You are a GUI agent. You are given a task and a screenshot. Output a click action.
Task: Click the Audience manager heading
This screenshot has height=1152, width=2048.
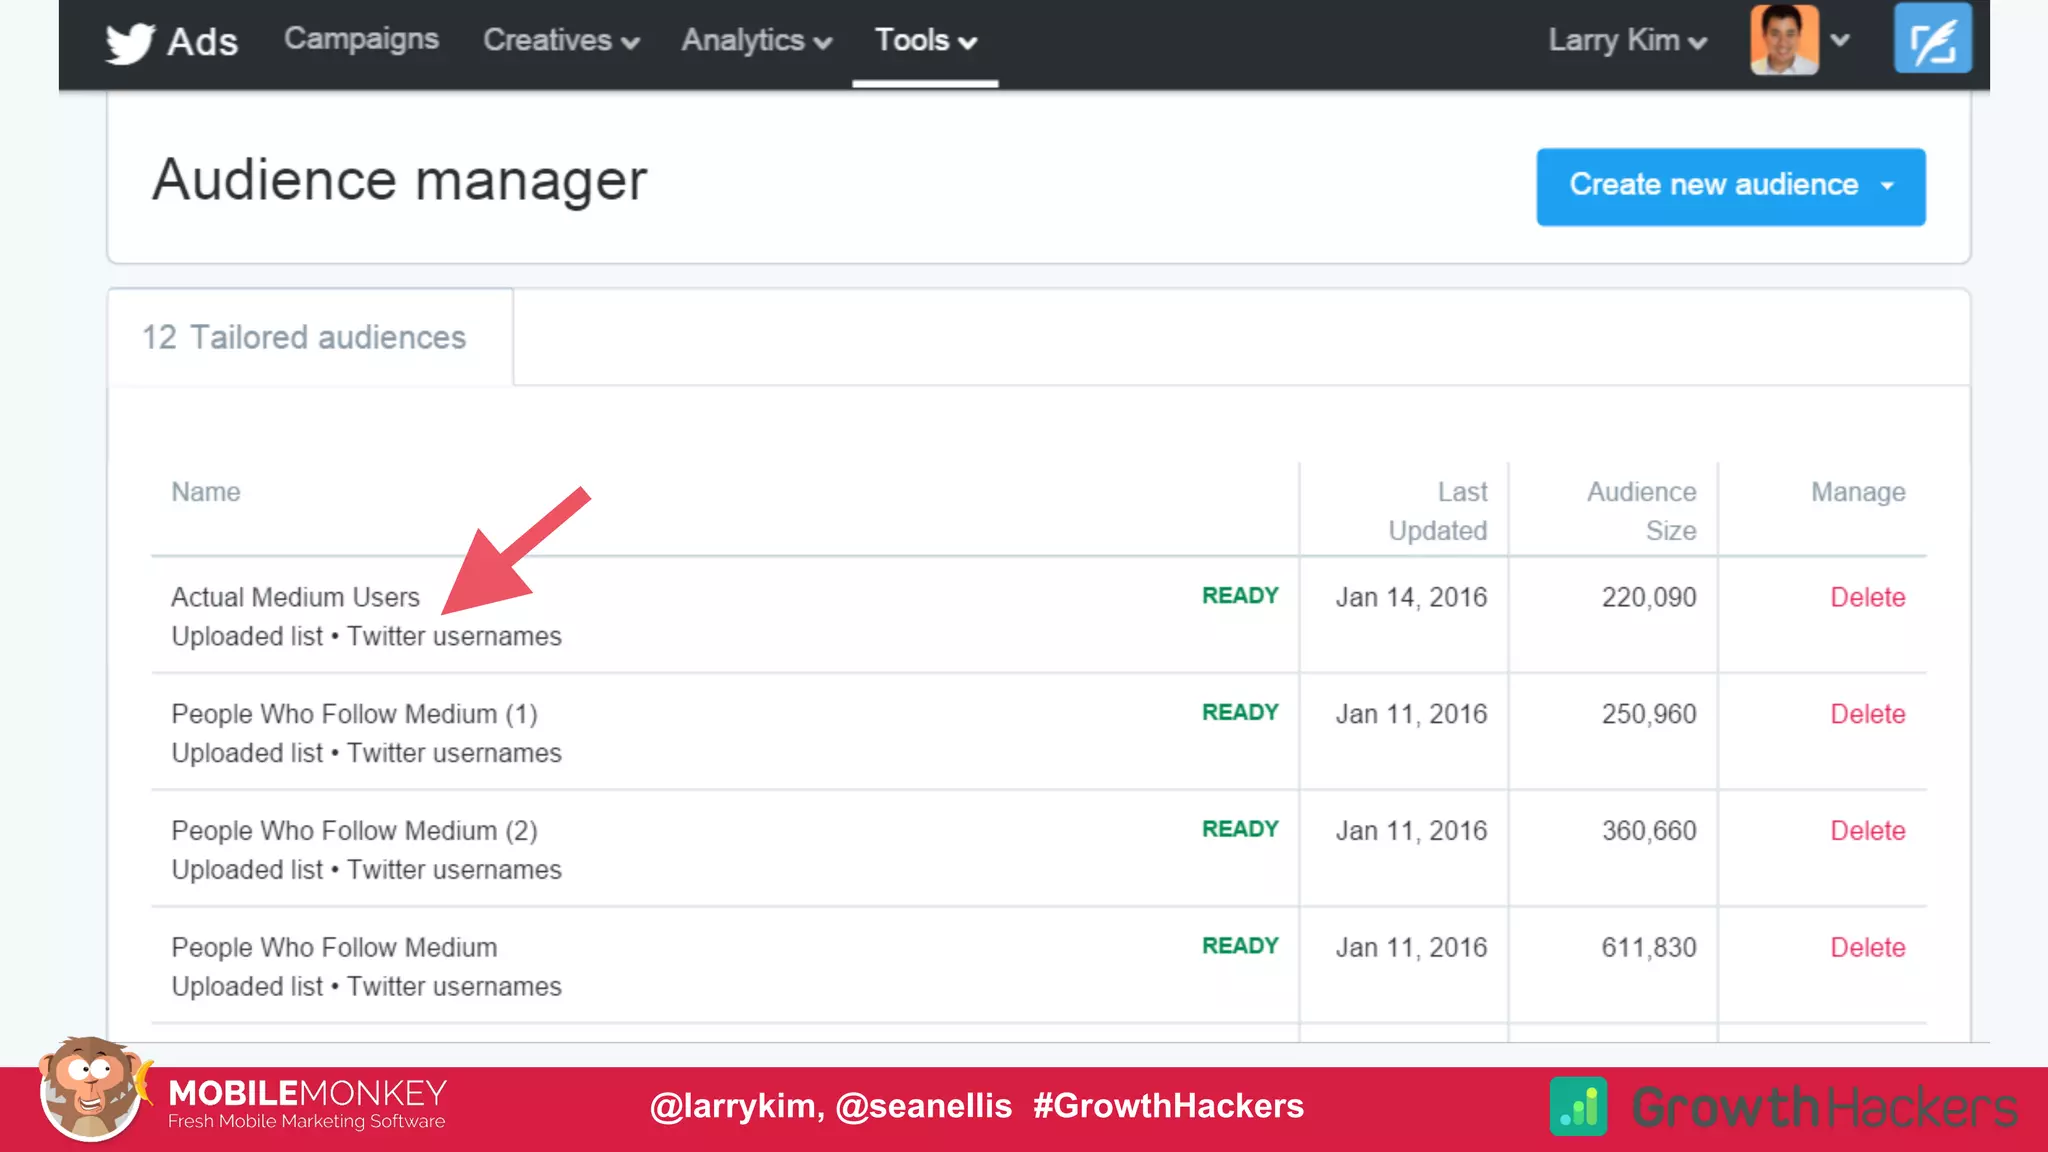click(399, 181)
